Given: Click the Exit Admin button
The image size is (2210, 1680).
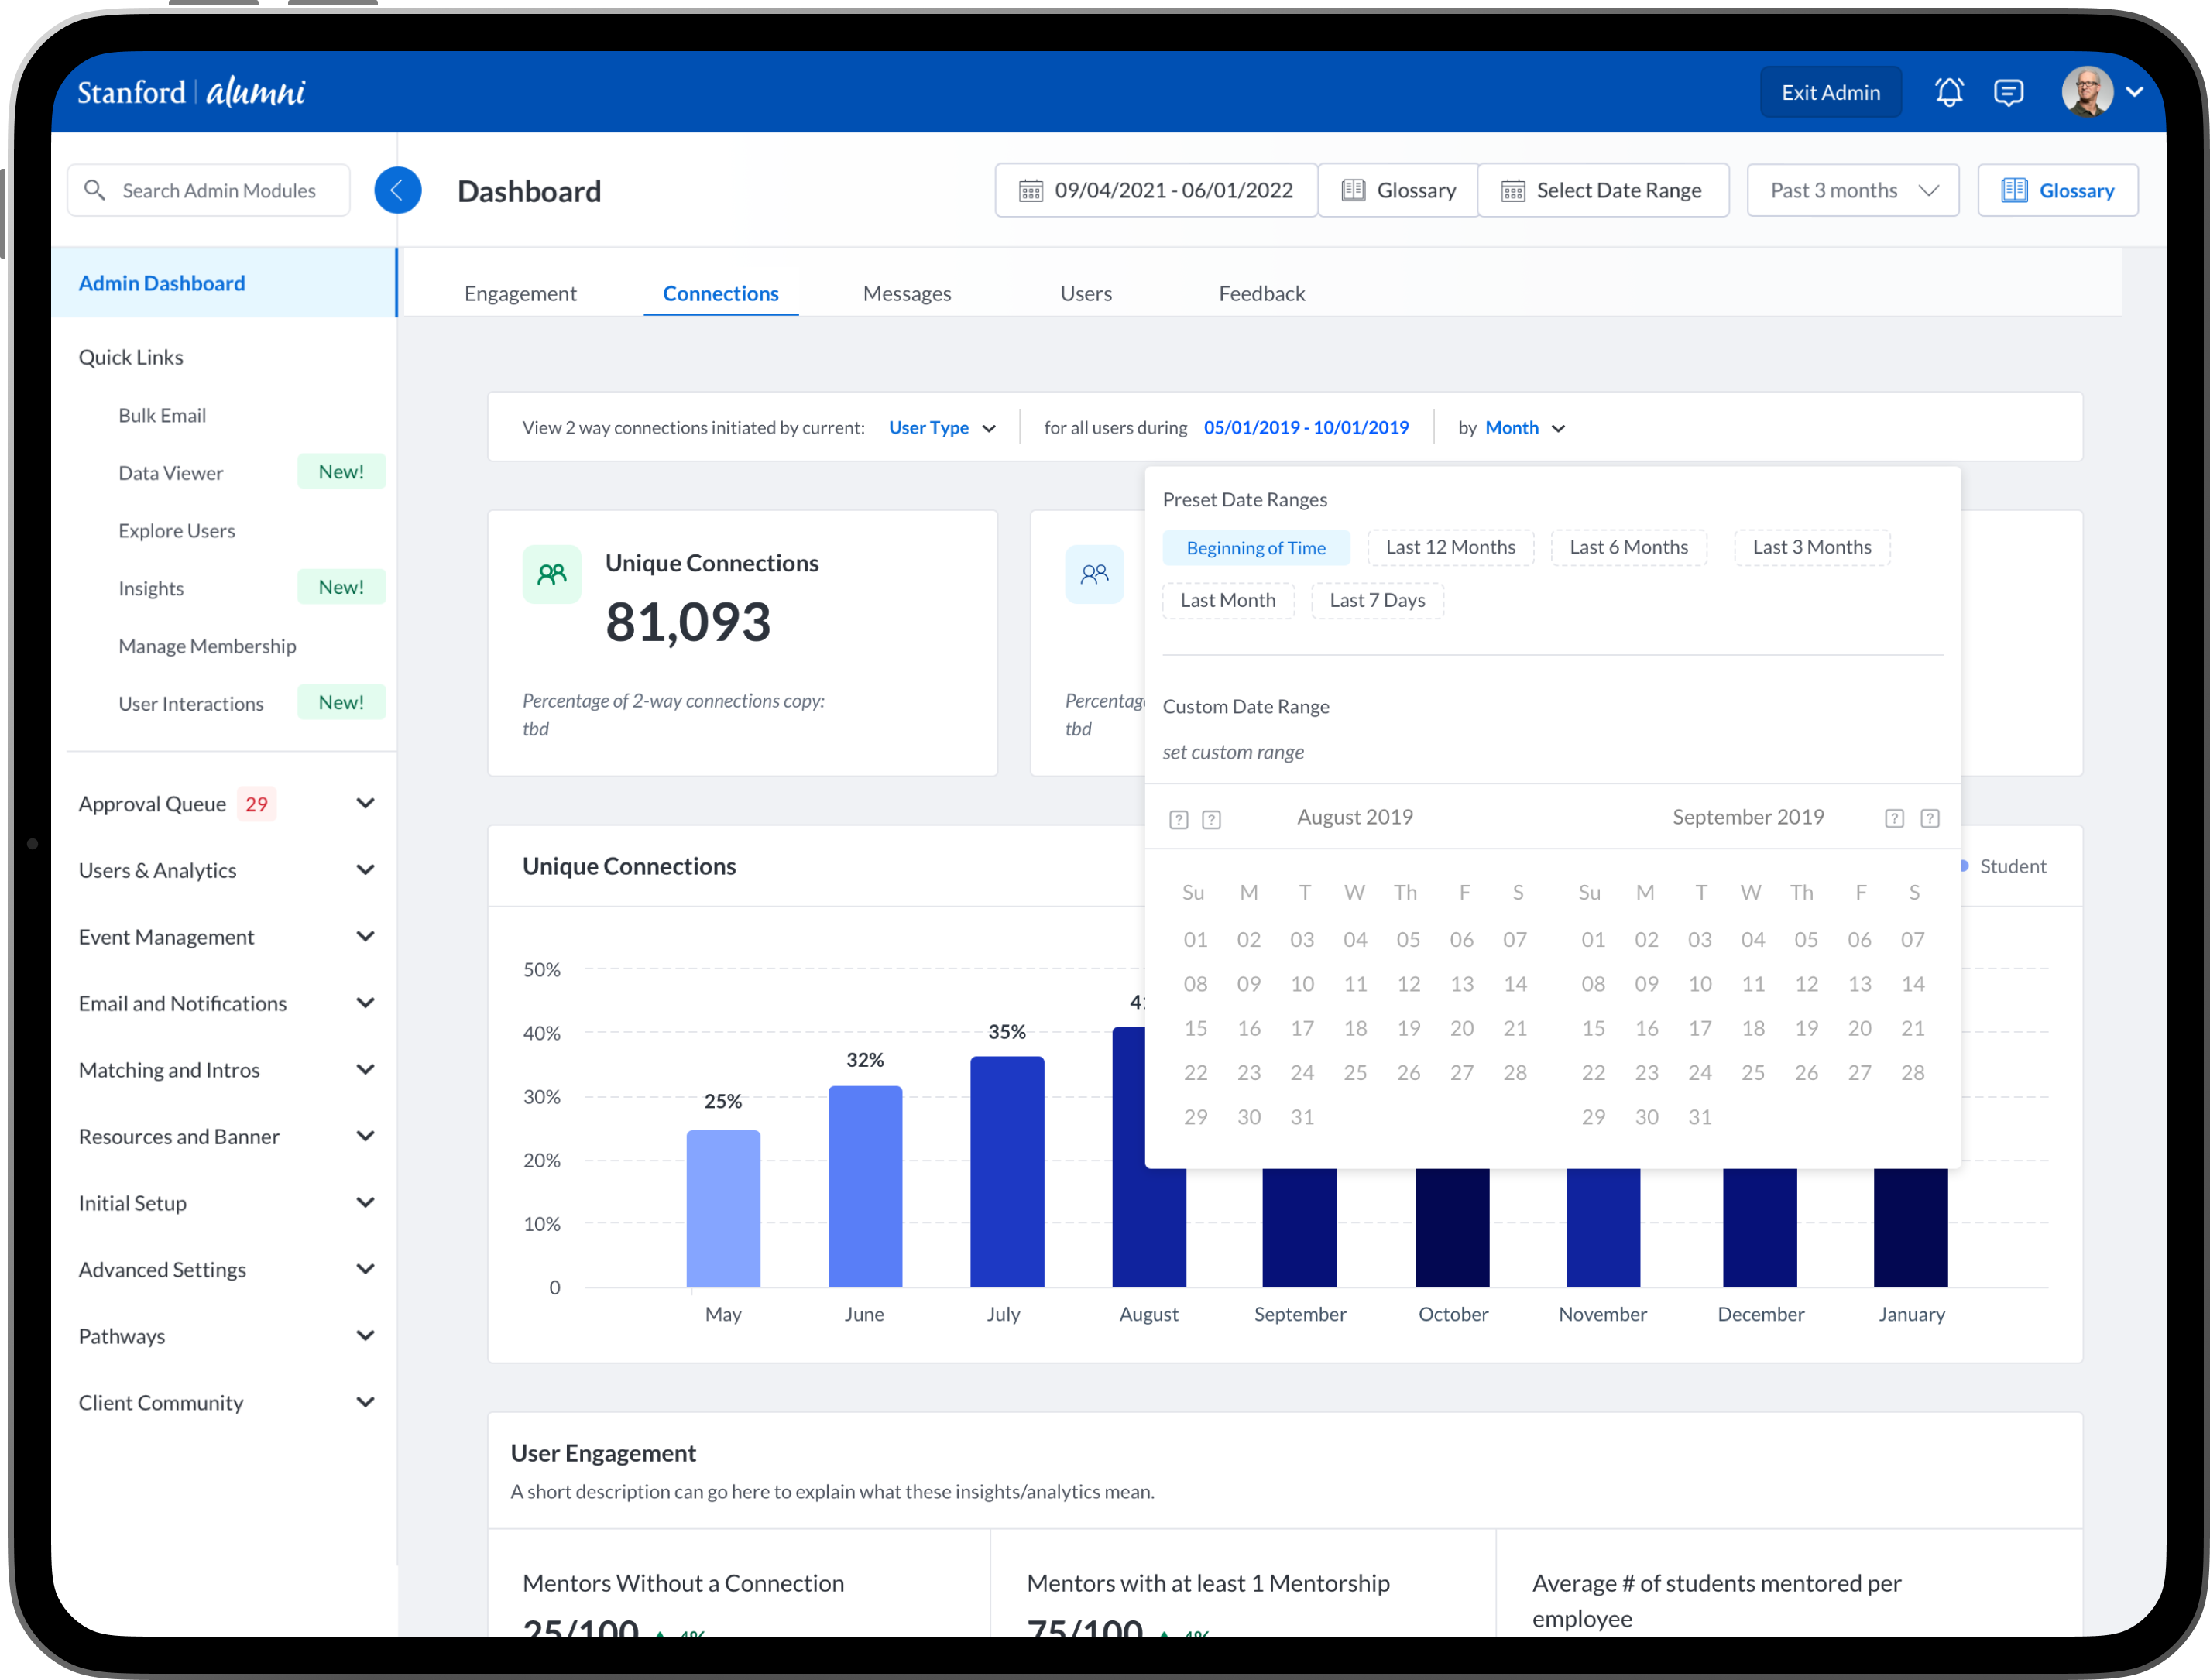Looking at the screenshot, I should click(x=1830, y=92).
